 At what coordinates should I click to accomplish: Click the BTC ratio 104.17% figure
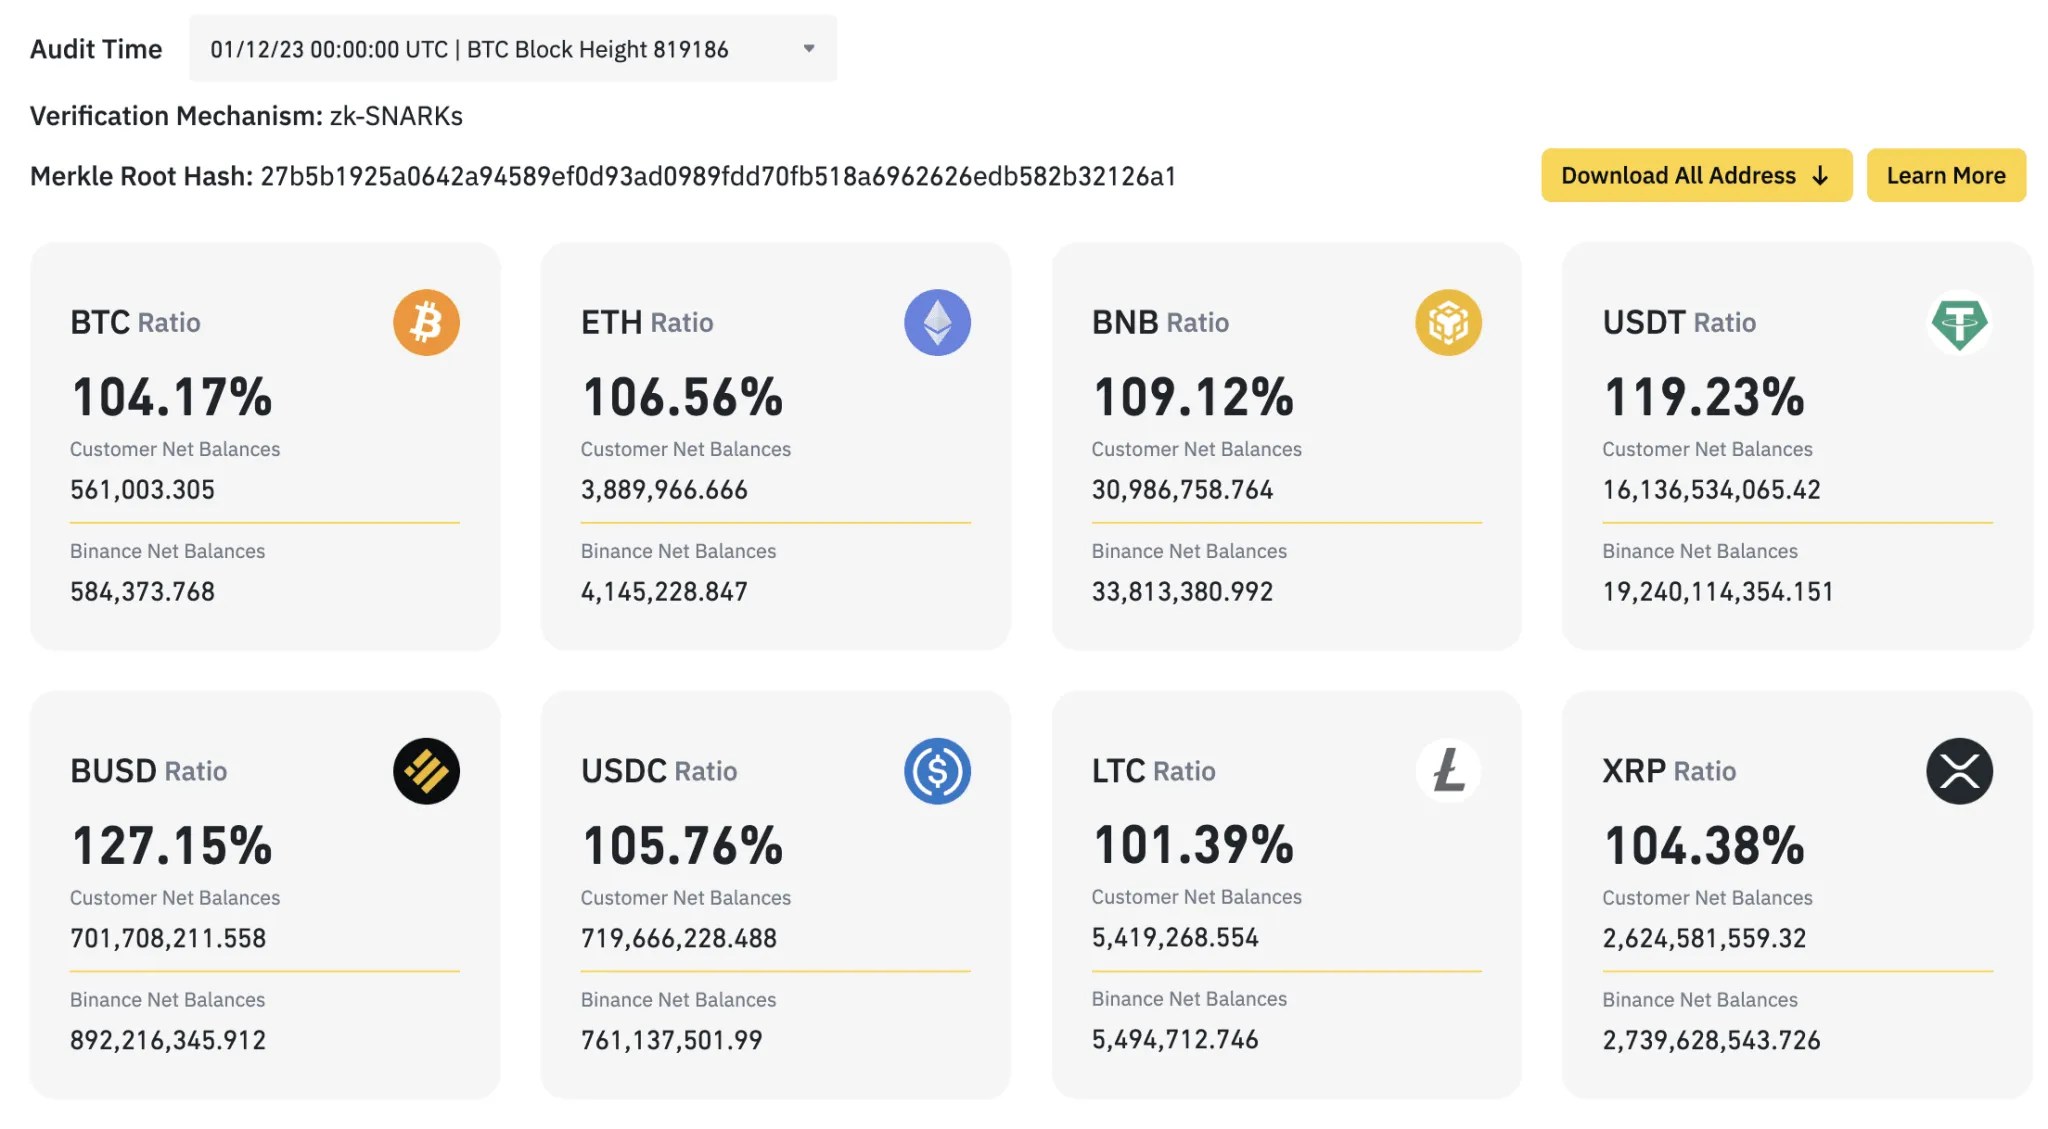pos(172,397)
